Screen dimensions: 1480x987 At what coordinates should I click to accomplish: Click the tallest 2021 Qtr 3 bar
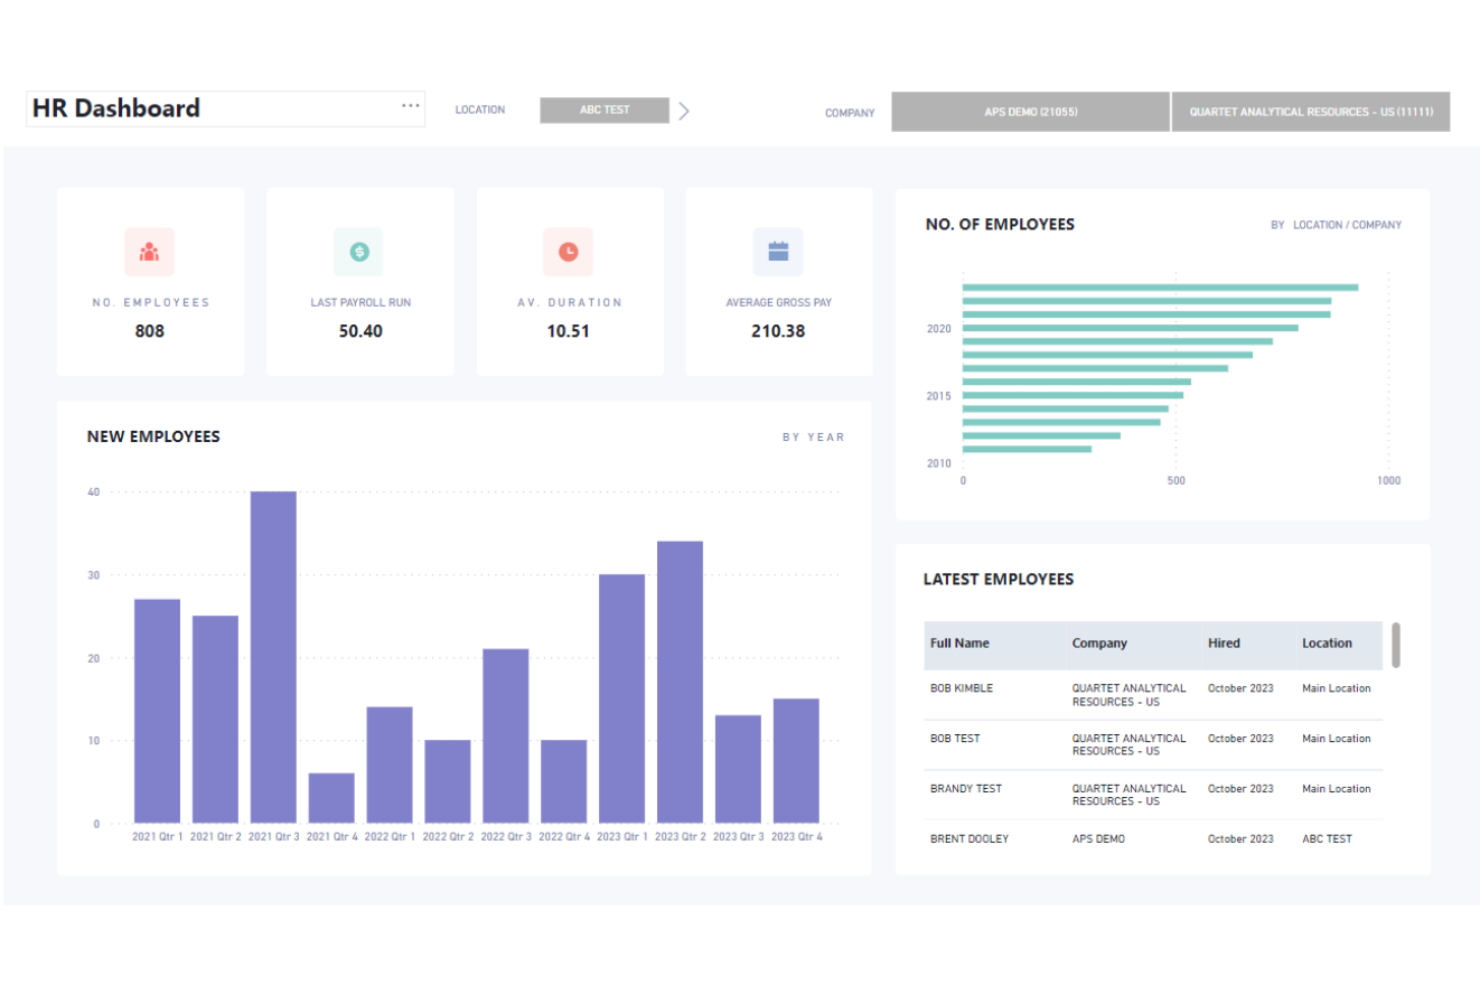(273, 656)
